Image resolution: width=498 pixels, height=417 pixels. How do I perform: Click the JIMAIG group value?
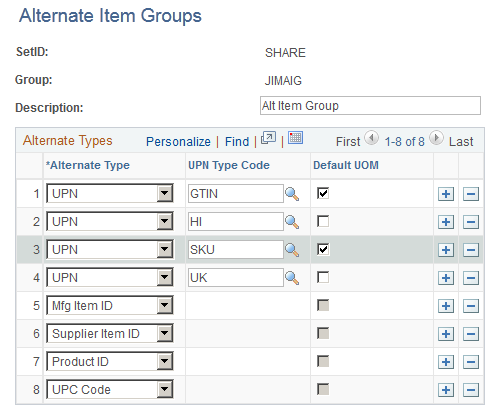tap(283, 81)
